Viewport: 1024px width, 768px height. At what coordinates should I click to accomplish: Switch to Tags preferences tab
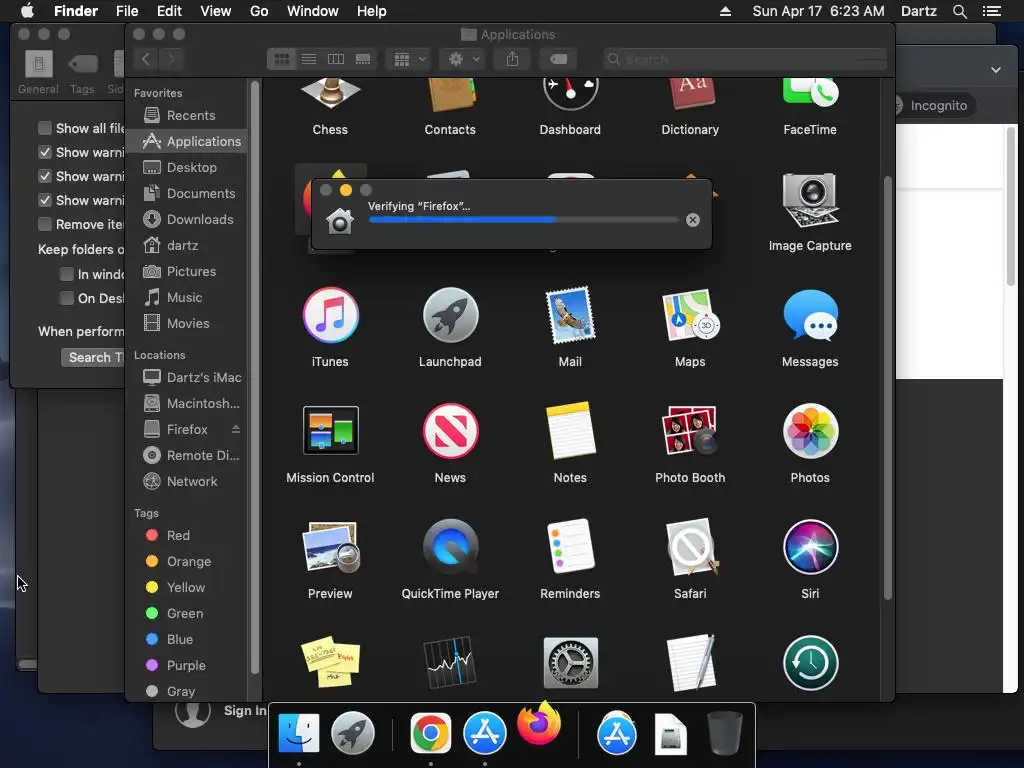(x=82, y=72)
